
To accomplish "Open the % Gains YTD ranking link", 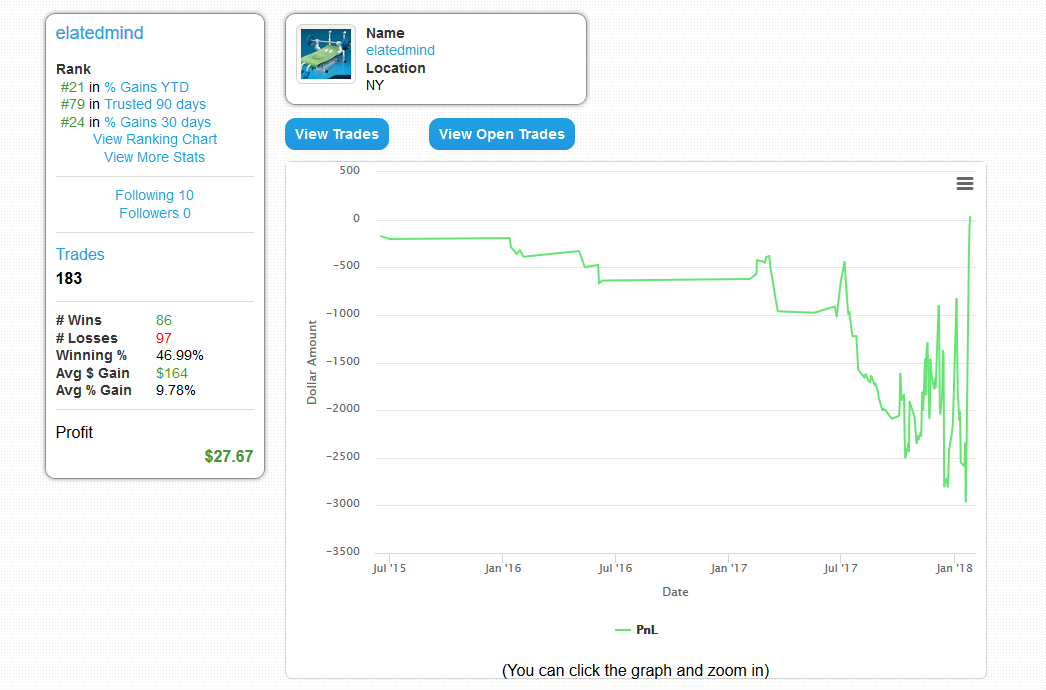I will pyautogui.click(x=146, y=87).
